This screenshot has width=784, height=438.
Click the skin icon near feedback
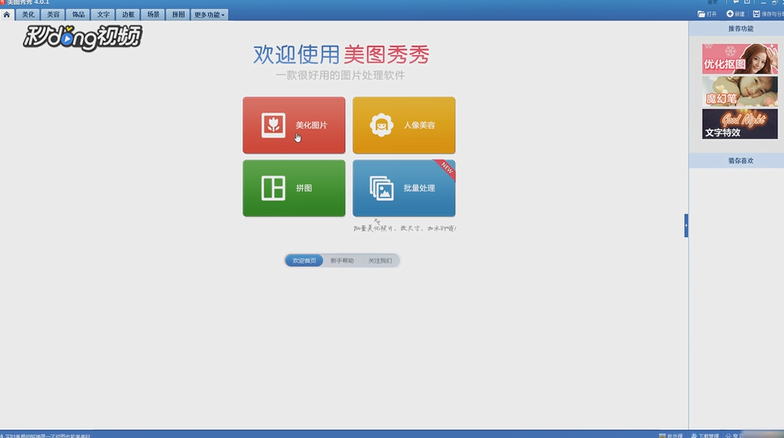click(x=747, y=2)
